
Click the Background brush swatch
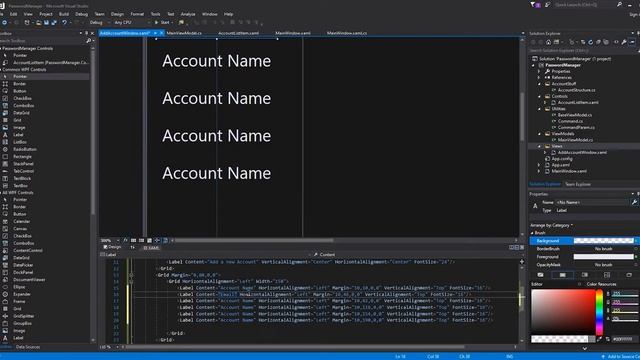(604, 241)
